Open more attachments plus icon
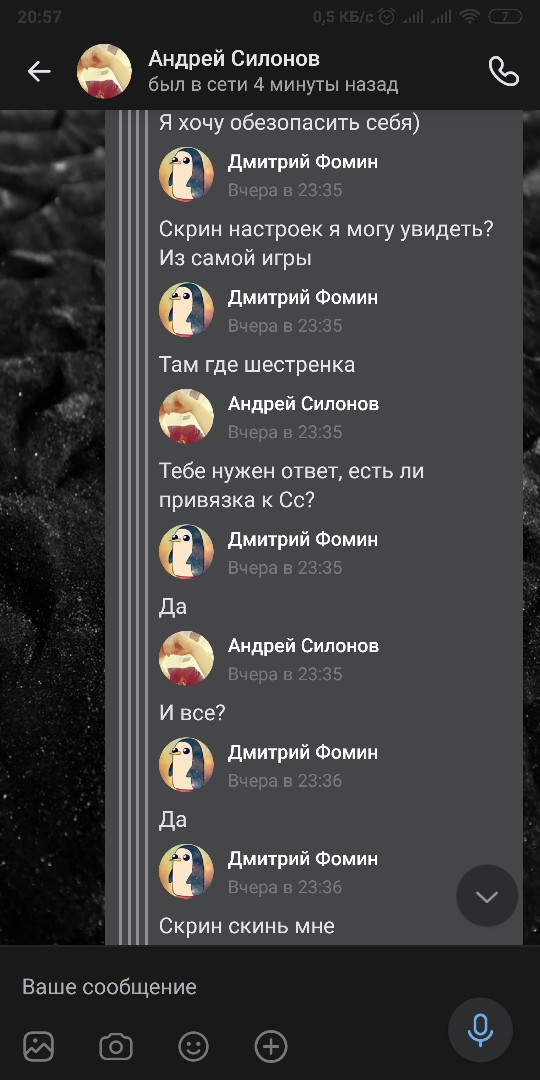This screenshot has width=540, height=1080. click(271, 1047)
